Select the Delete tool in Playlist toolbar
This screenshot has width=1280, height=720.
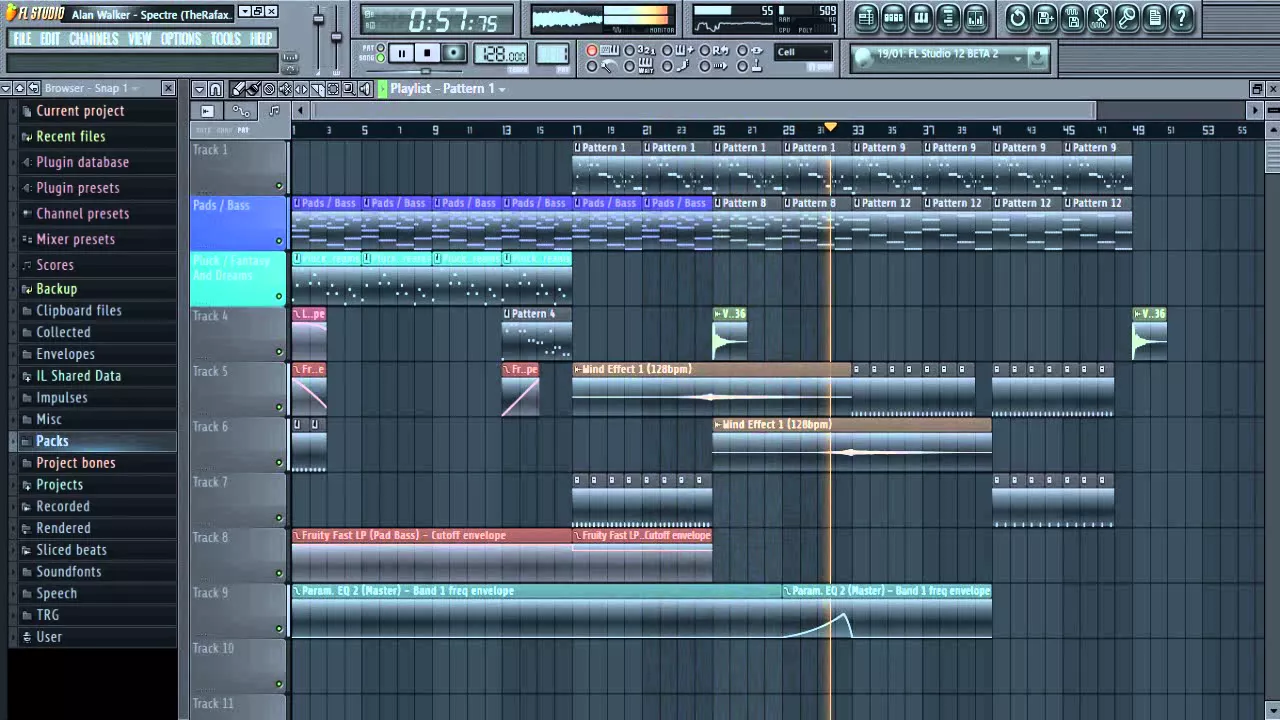tap(269, 89)
